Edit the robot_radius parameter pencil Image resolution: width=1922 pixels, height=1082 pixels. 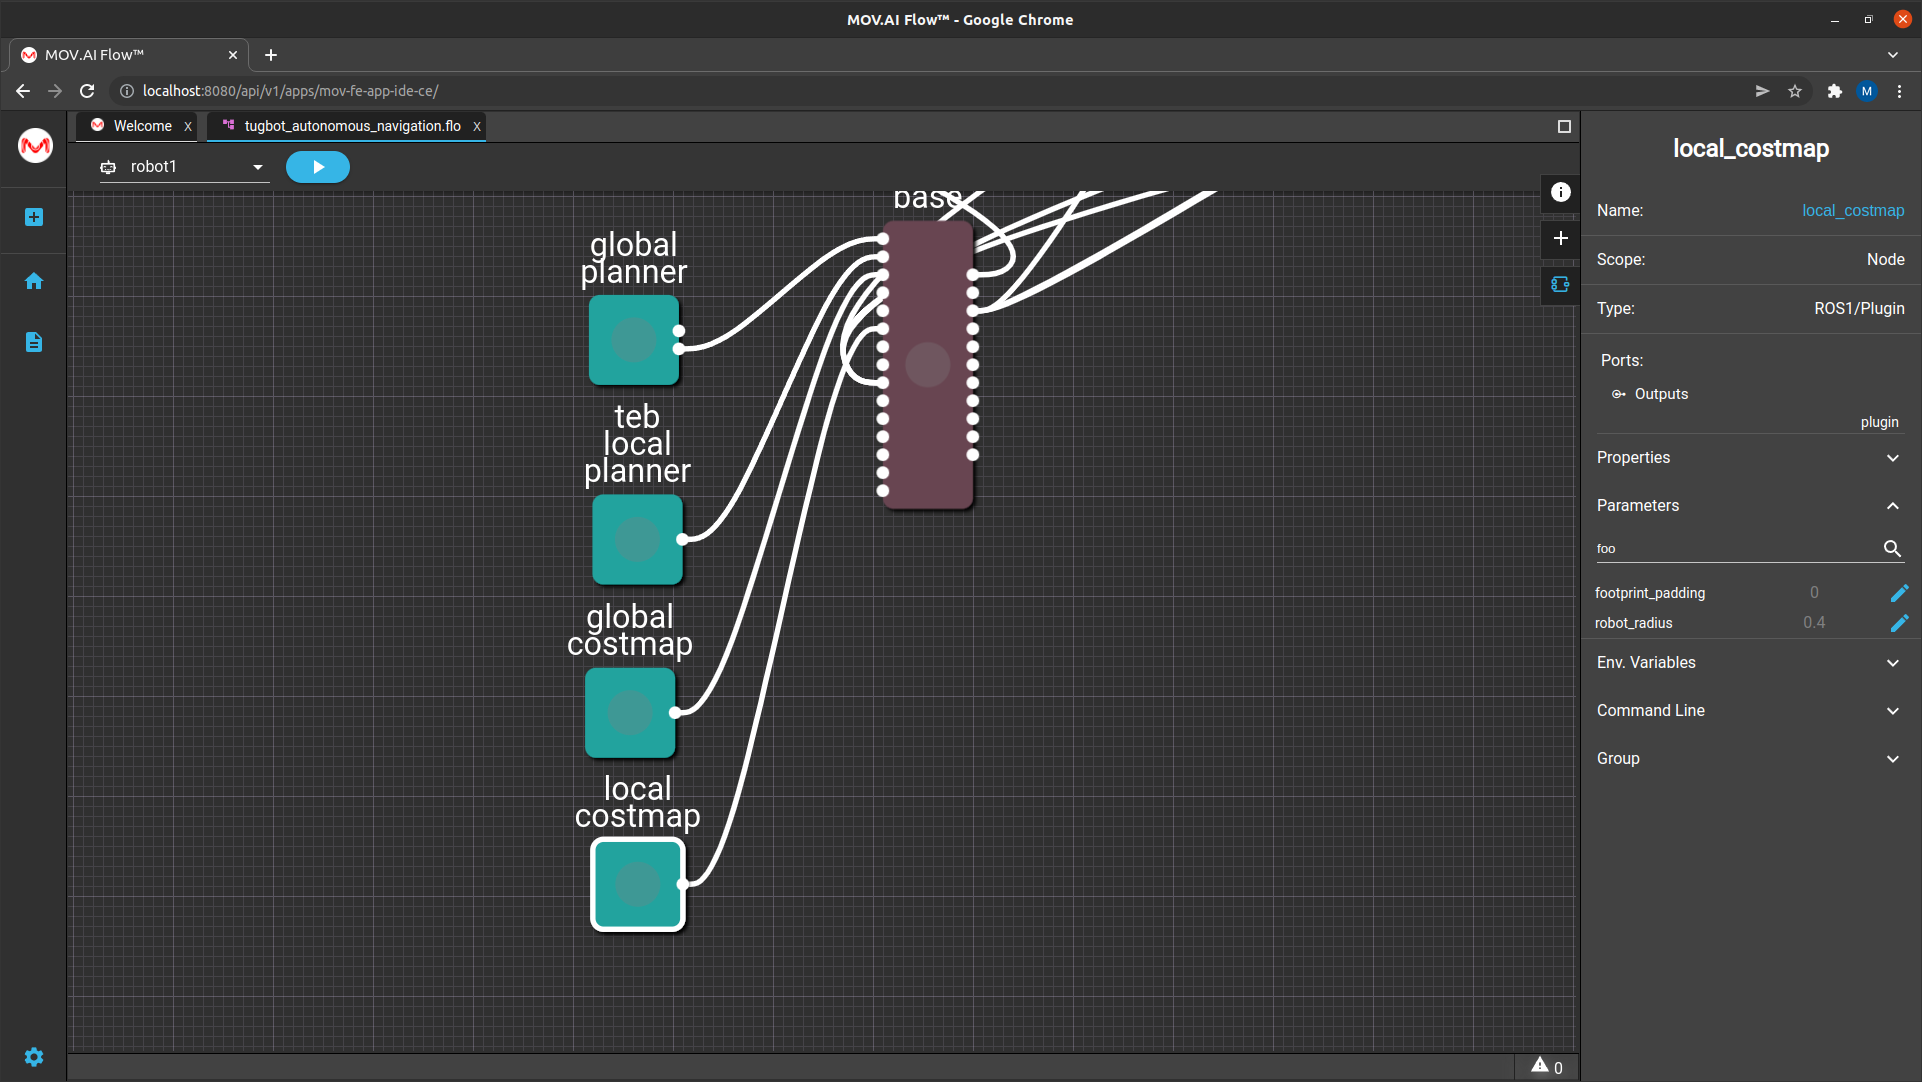click(1899, 623)
